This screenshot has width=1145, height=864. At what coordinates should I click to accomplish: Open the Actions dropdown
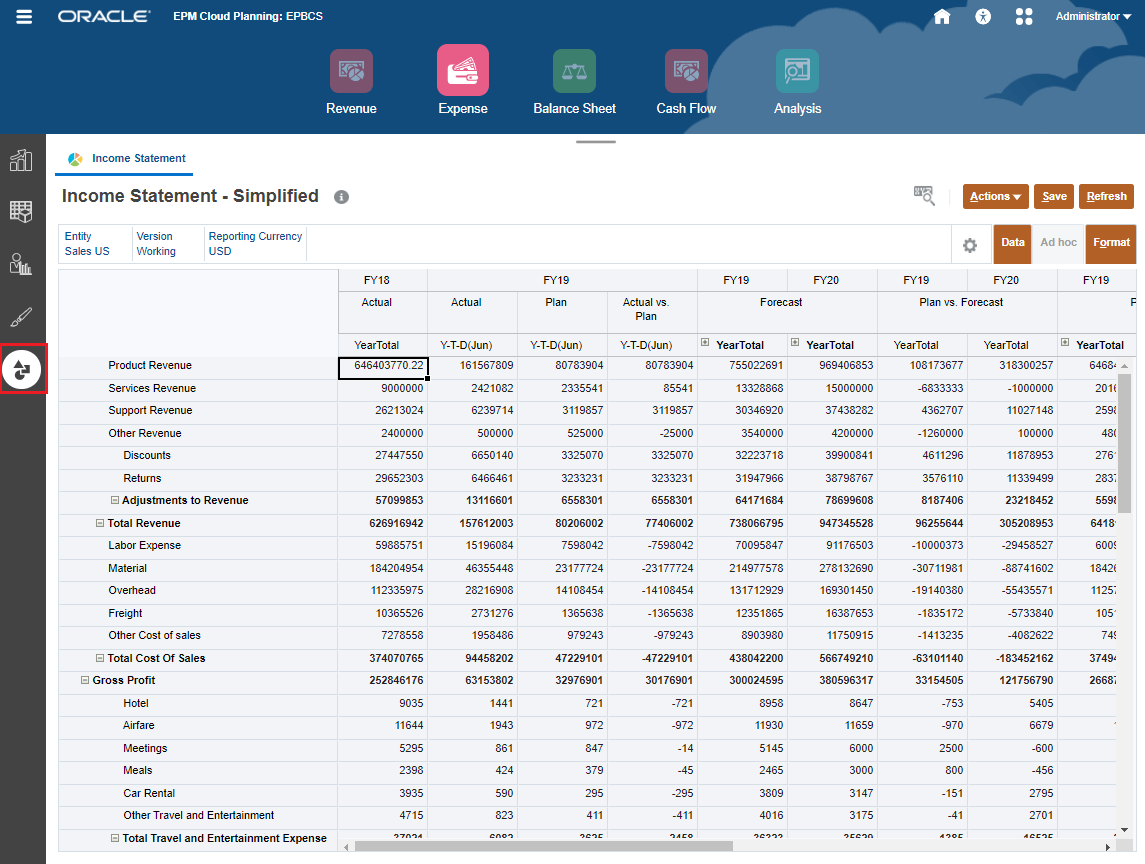[995, 196]
